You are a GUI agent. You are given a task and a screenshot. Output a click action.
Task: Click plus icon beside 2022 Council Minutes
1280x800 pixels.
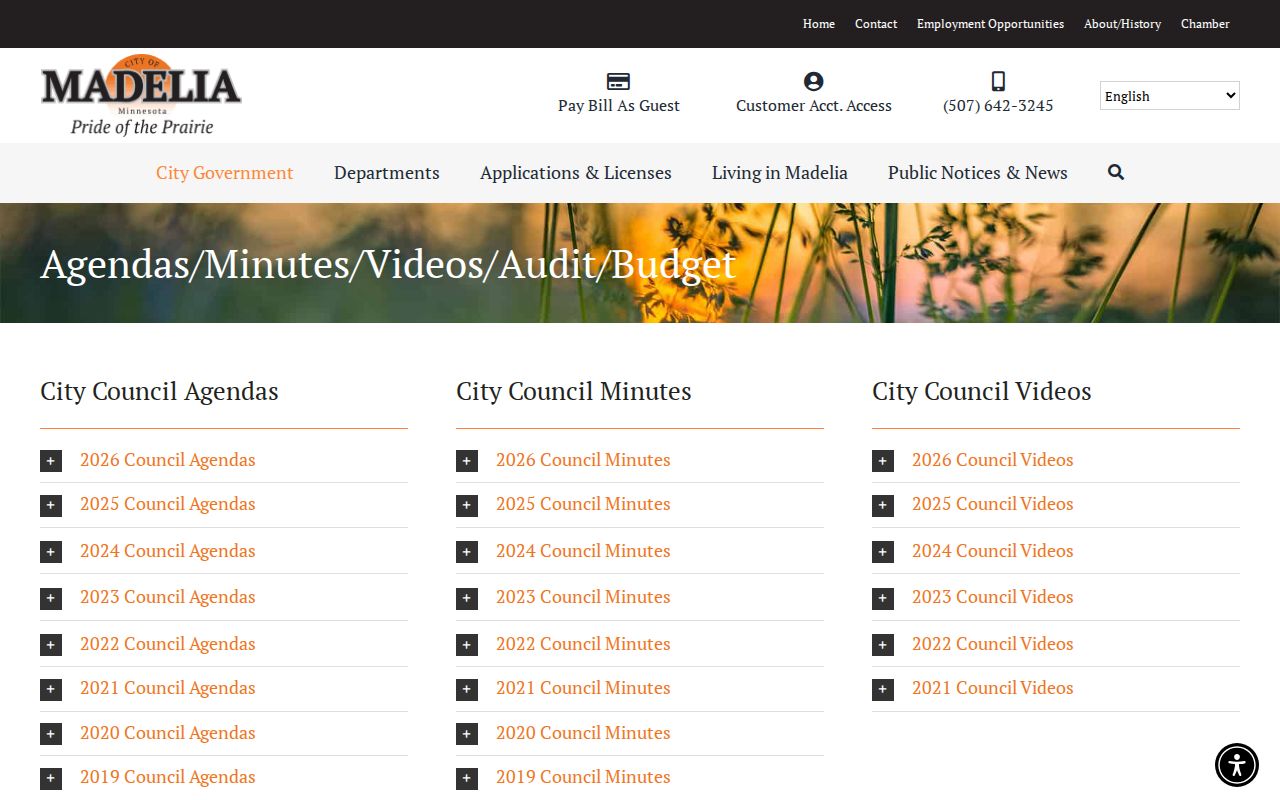tap(467, 644)
